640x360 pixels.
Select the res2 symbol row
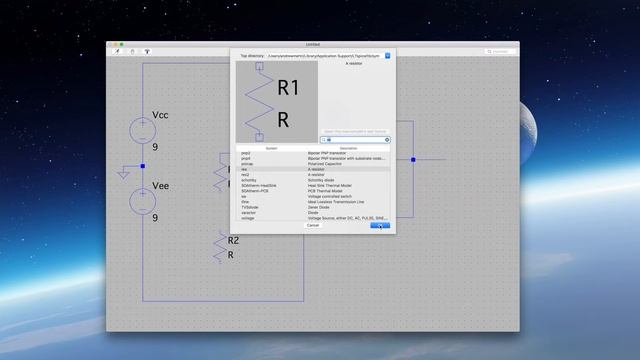313,175
